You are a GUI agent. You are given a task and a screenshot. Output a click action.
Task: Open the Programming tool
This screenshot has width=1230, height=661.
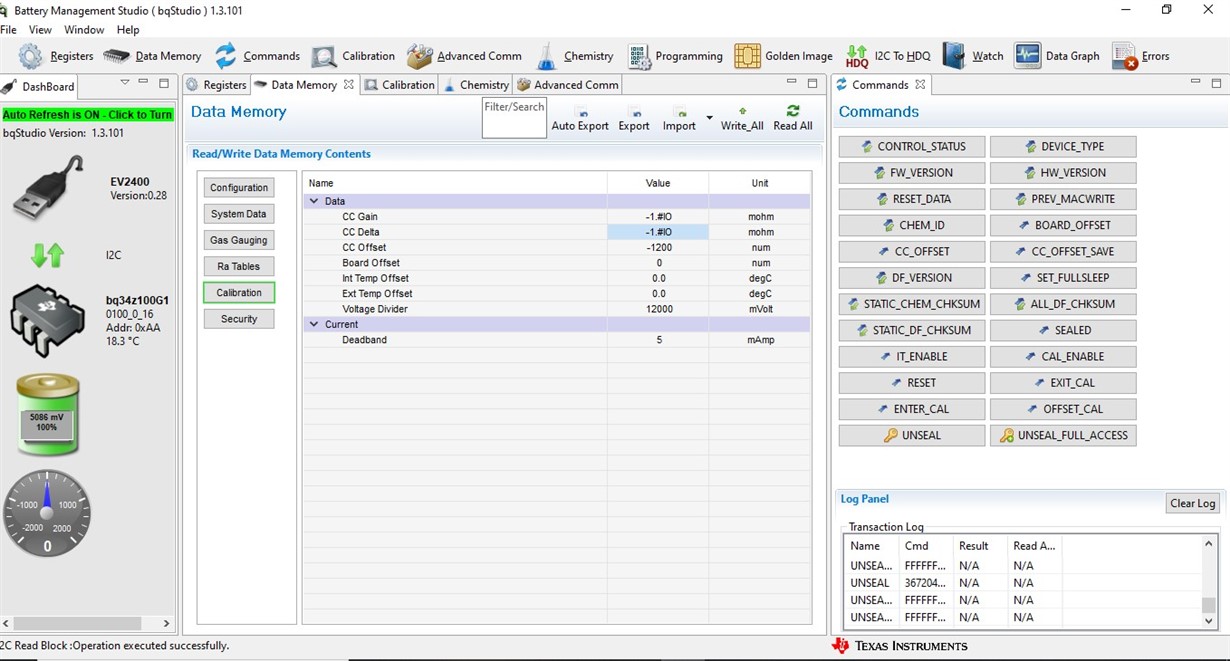[x=675, y=56]
